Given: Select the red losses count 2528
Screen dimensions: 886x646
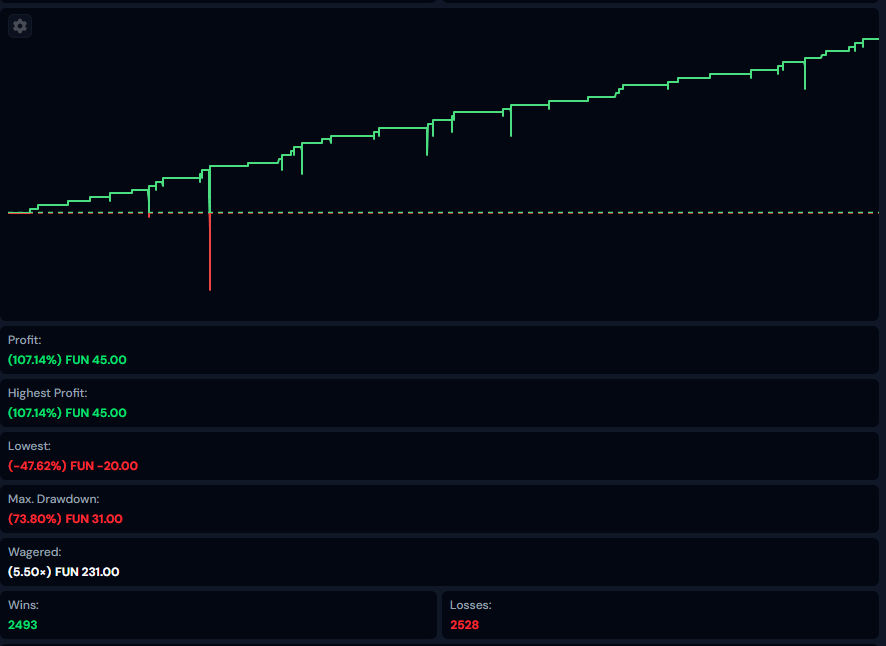Looking at the screenshot, I should point(466,625).
